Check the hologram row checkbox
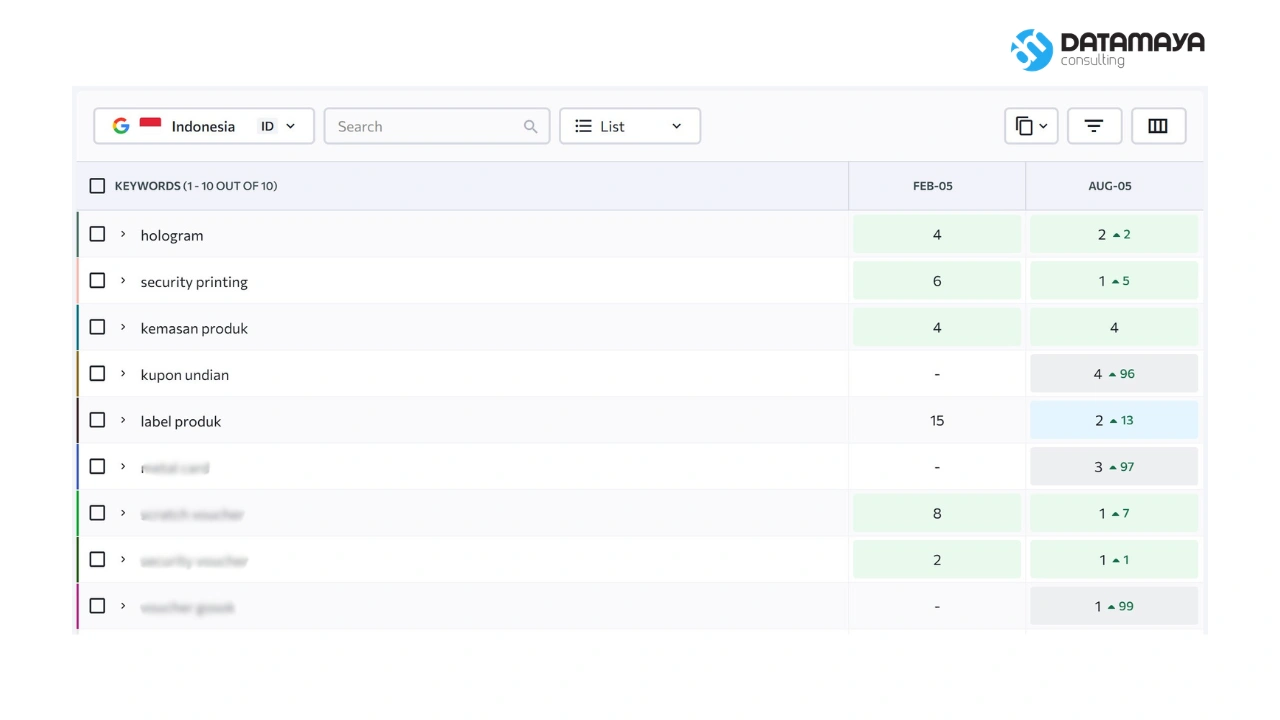Image resolution: width=1280 pixels, height=720 pixels. 97,234
